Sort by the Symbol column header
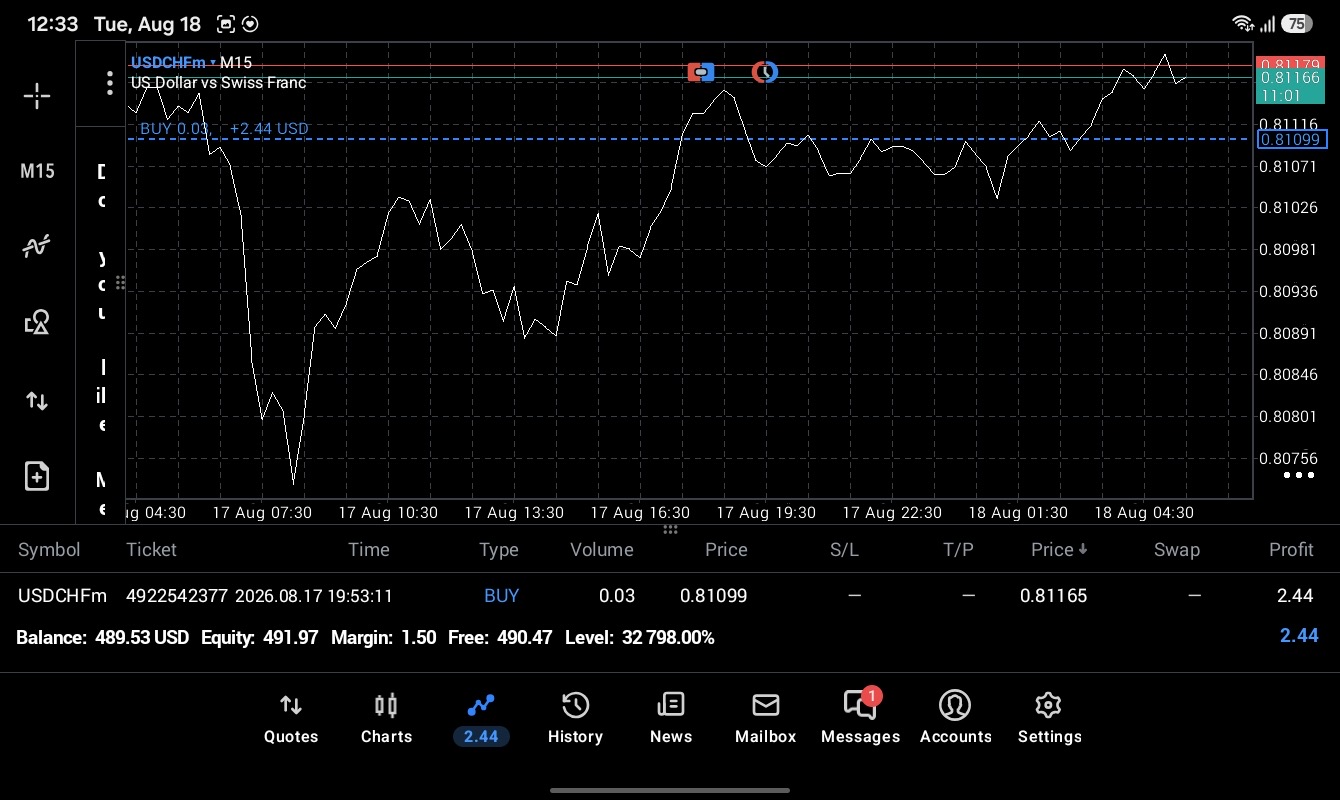The width and height of the screenshot is (1340, 800). tap(49, 549)
